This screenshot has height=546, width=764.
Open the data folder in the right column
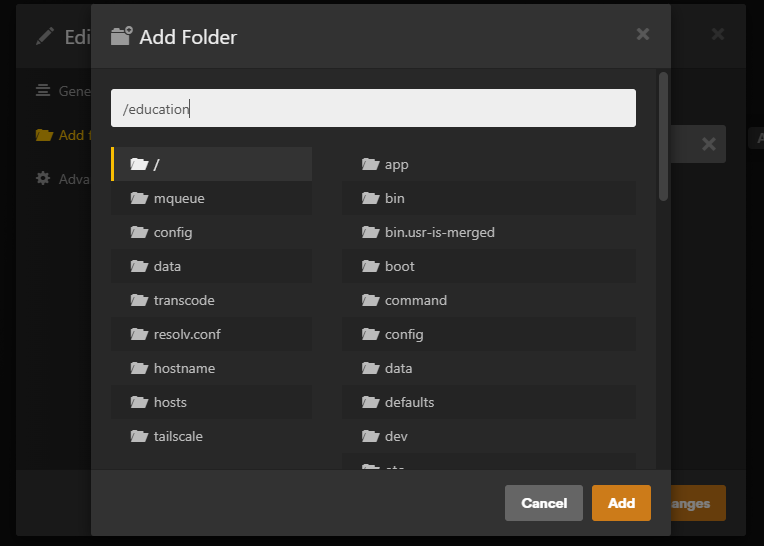point(489,369)
